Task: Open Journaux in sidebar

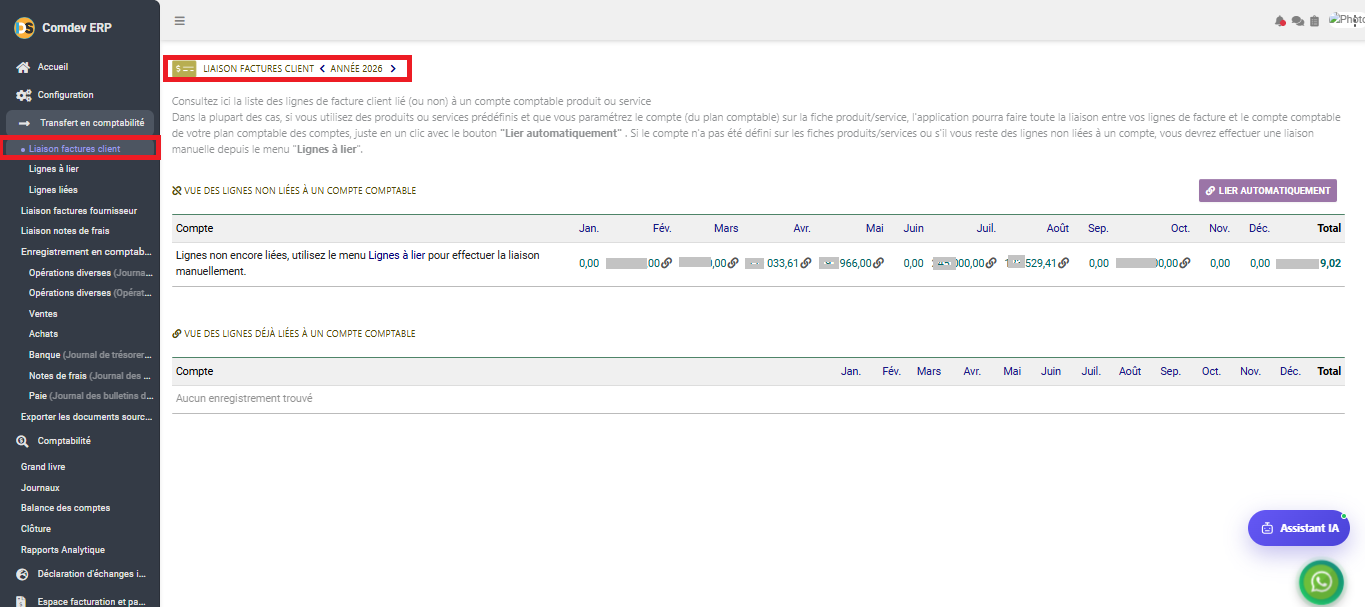Action: pos(40,488)
